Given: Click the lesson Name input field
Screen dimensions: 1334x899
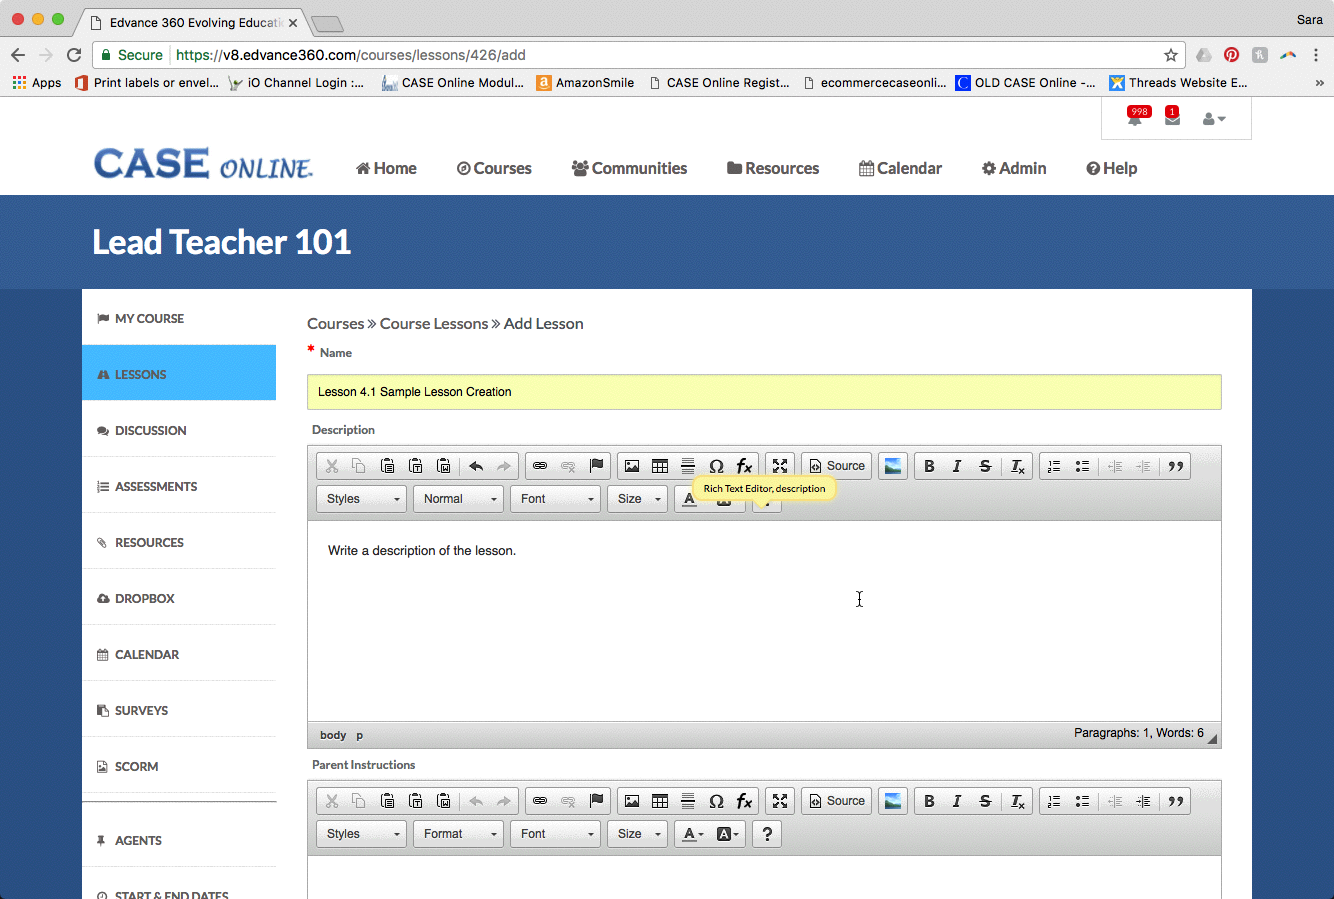Looking at the screenshot, I should [763, 392].
